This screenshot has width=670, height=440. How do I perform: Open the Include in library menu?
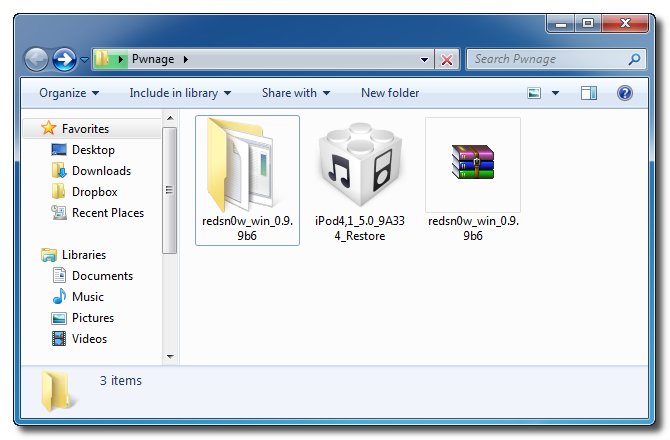(x=180, y=93)
